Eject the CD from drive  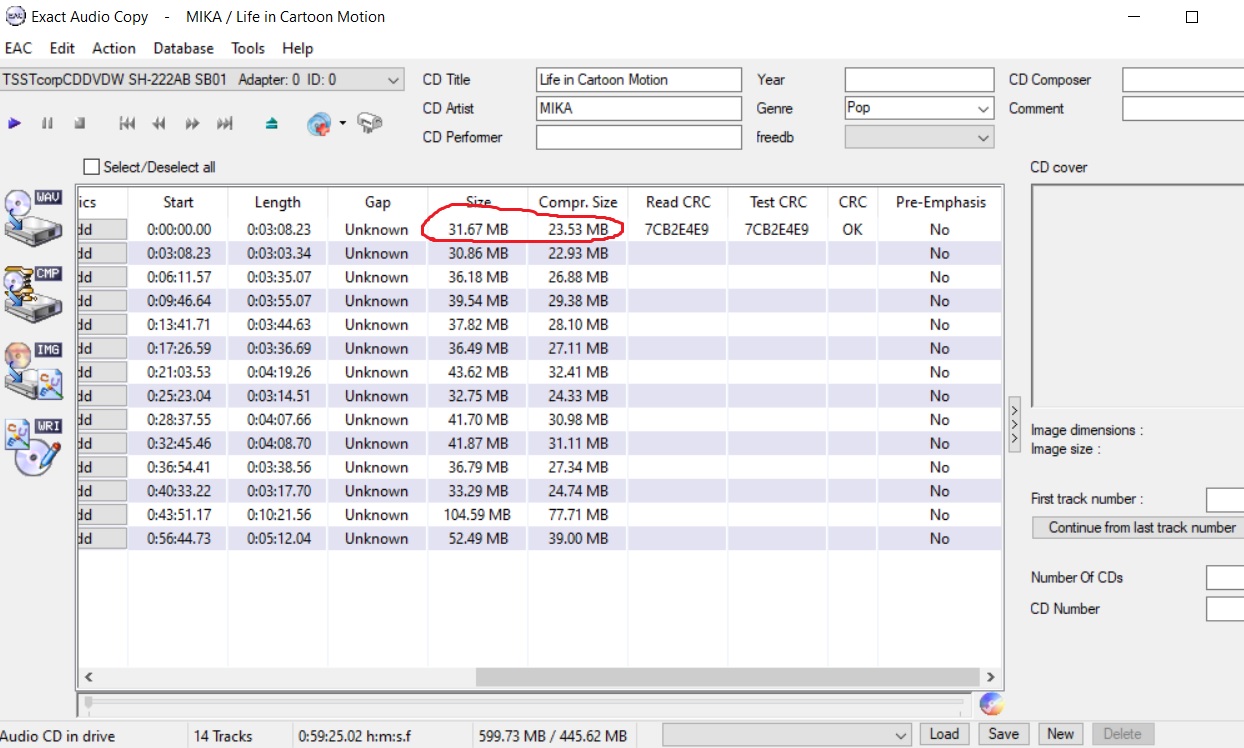272,123
